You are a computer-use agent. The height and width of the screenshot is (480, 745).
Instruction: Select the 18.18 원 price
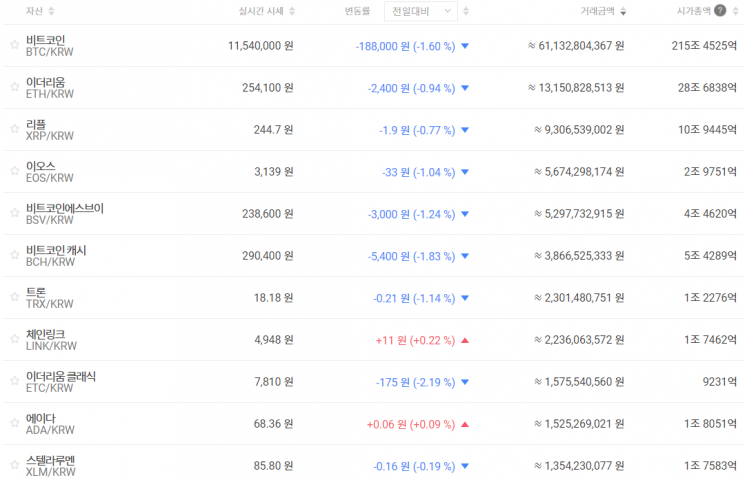pos(274,298)
